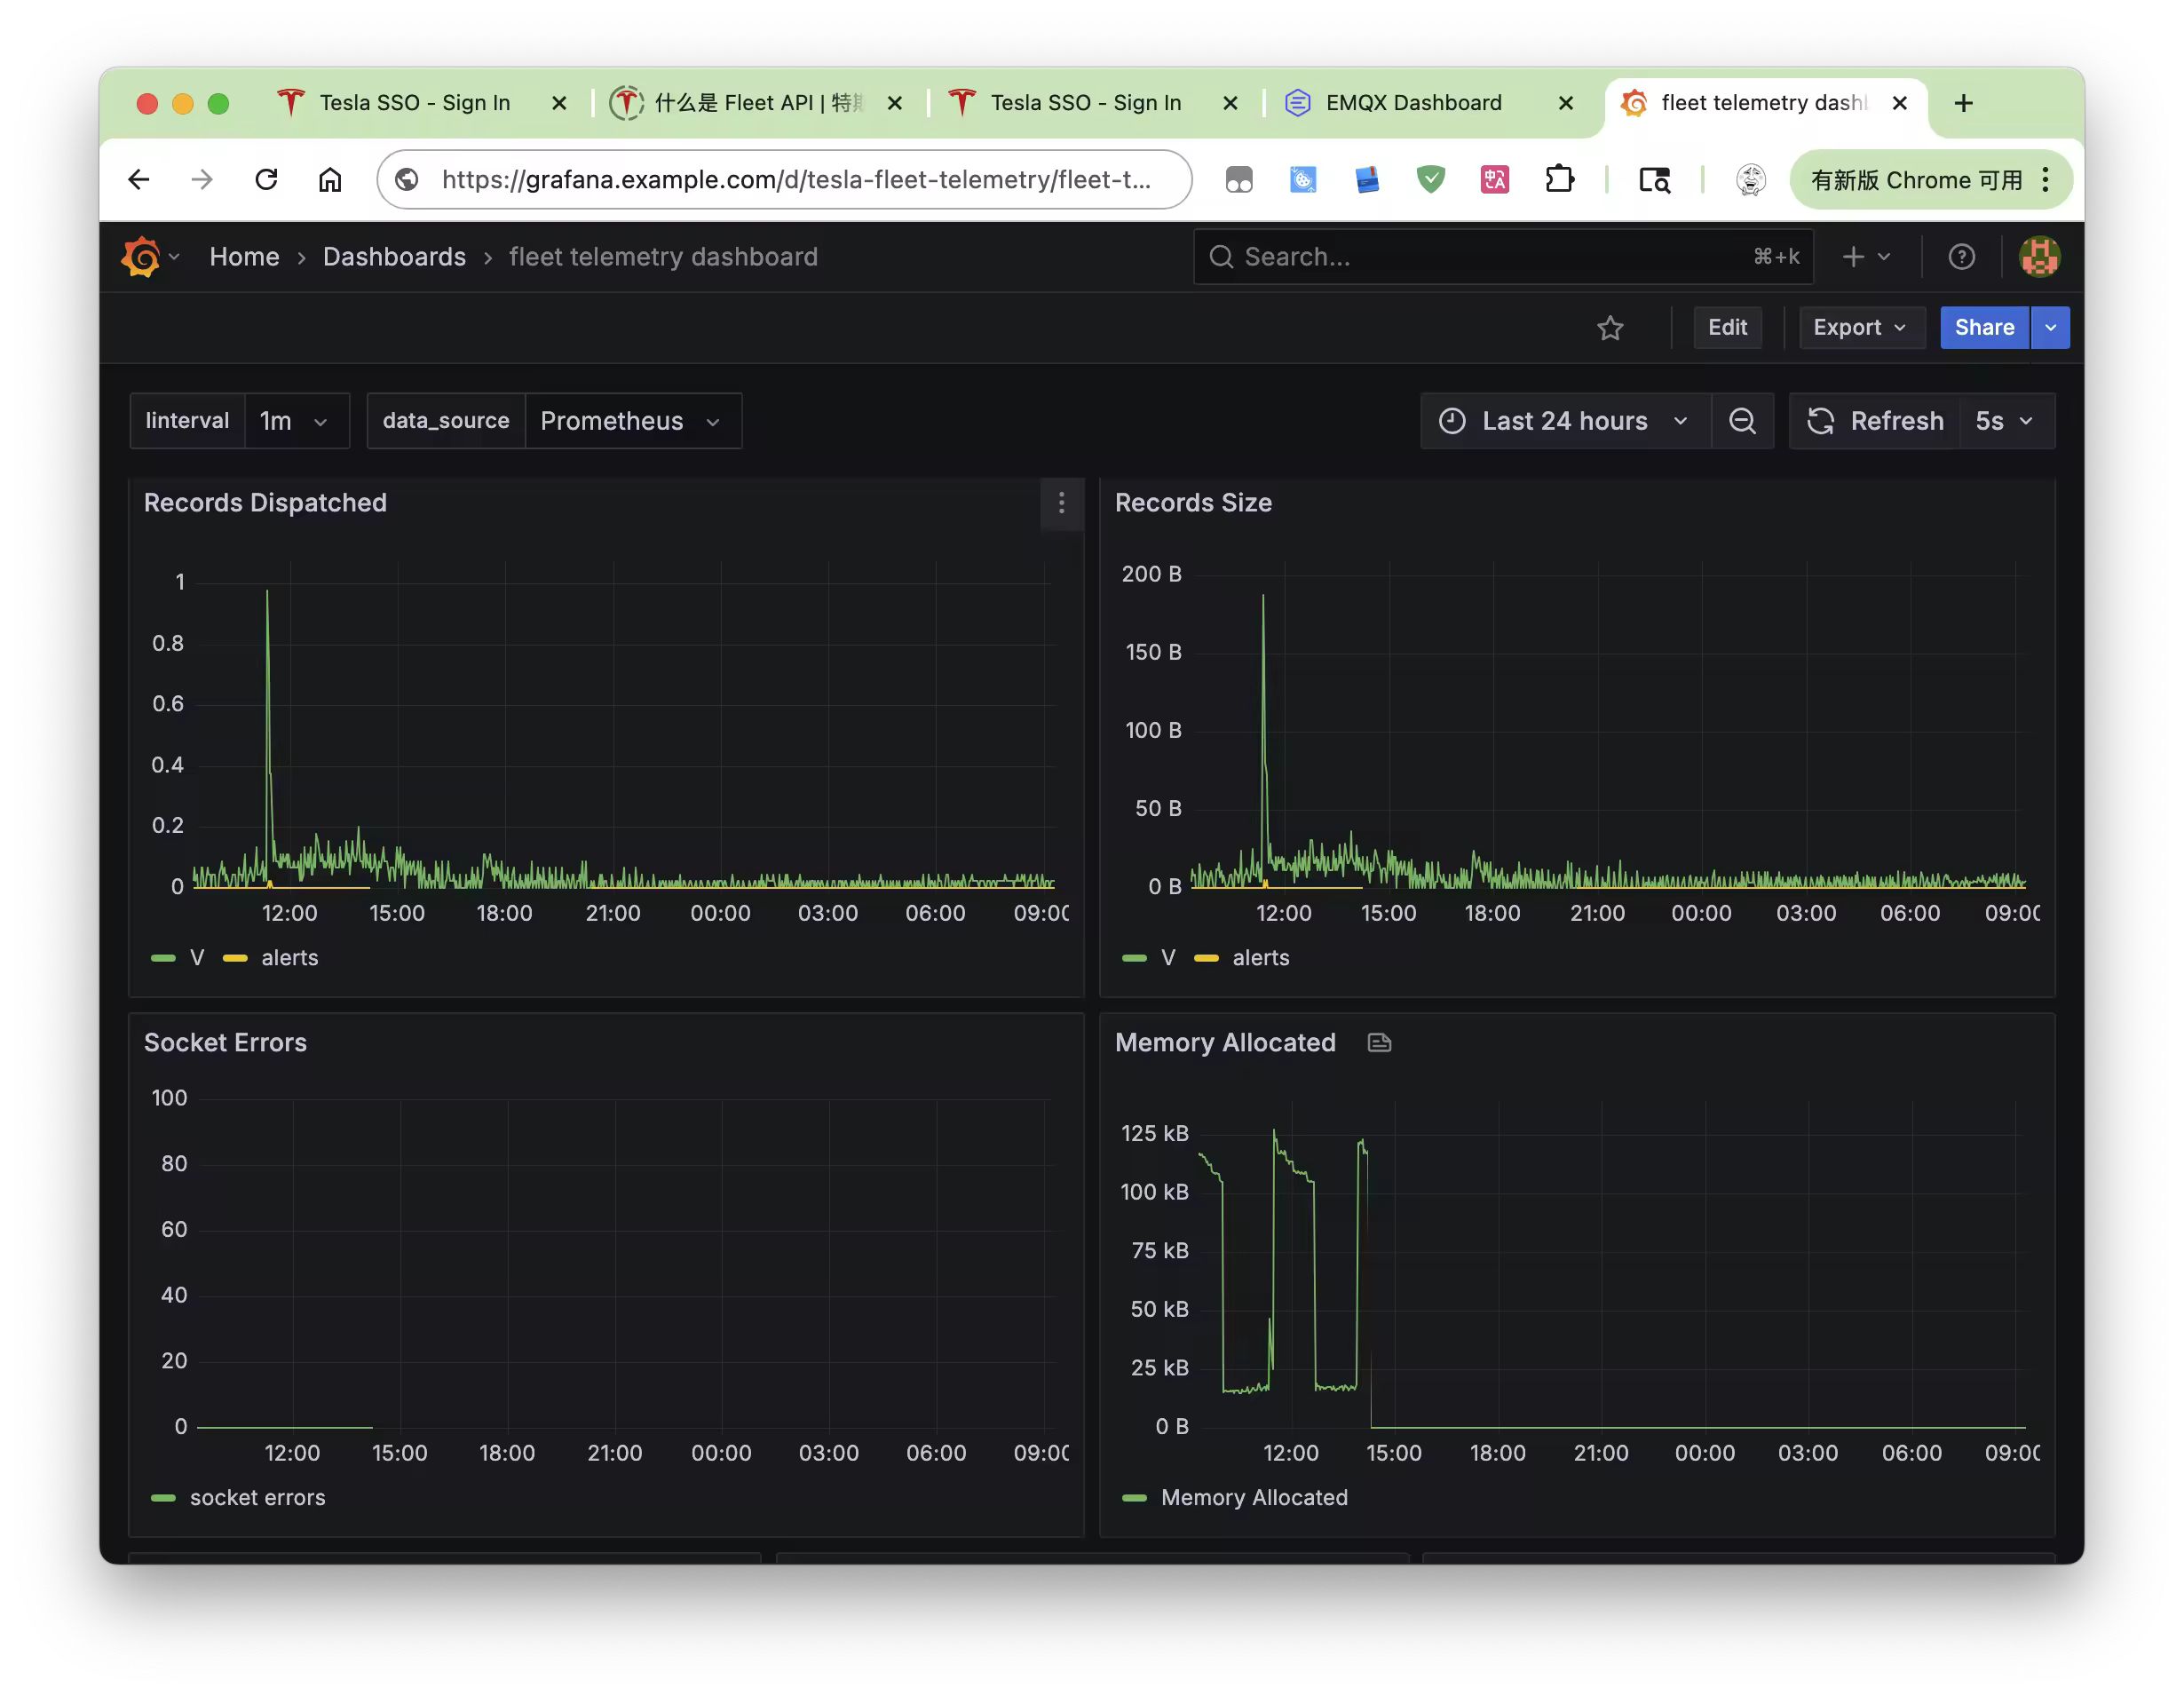Switch to first Tesla SSO tab
The height and width of the screenshot is (1696, 2184).
(415, 103)
